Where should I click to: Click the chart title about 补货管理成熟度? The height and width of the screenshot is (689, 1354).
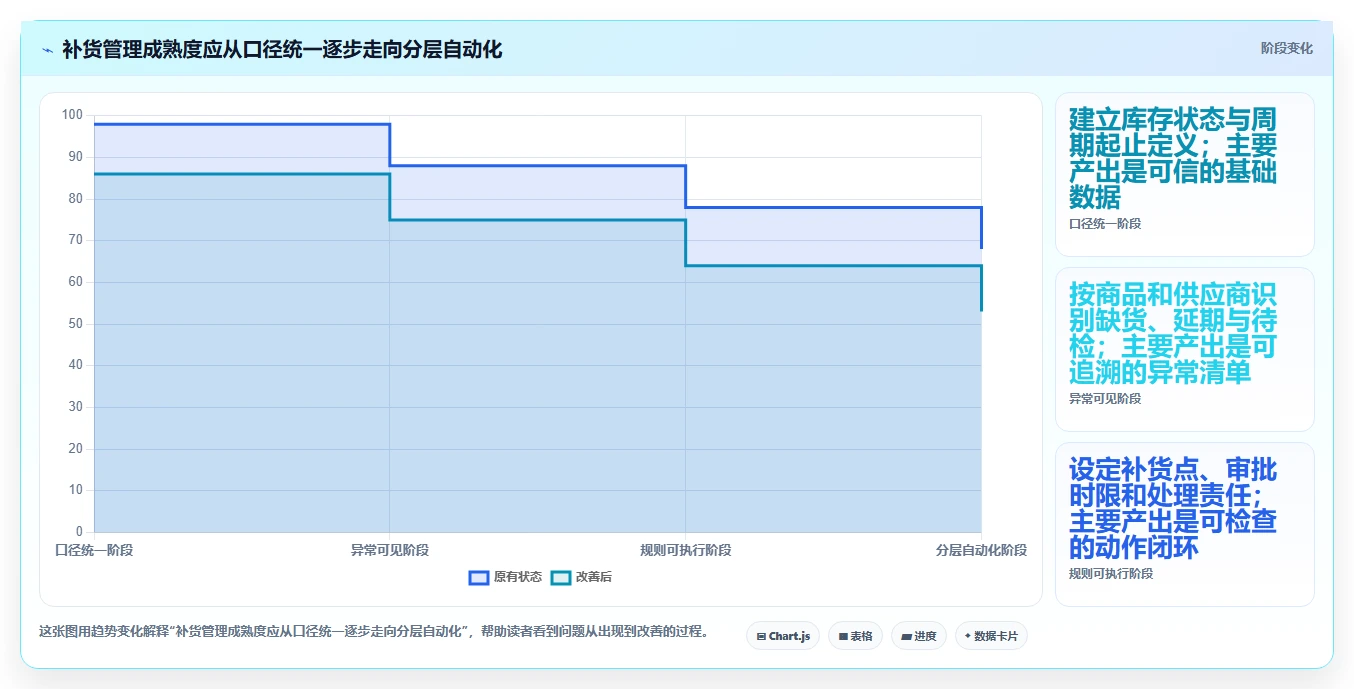click(282, 49)
